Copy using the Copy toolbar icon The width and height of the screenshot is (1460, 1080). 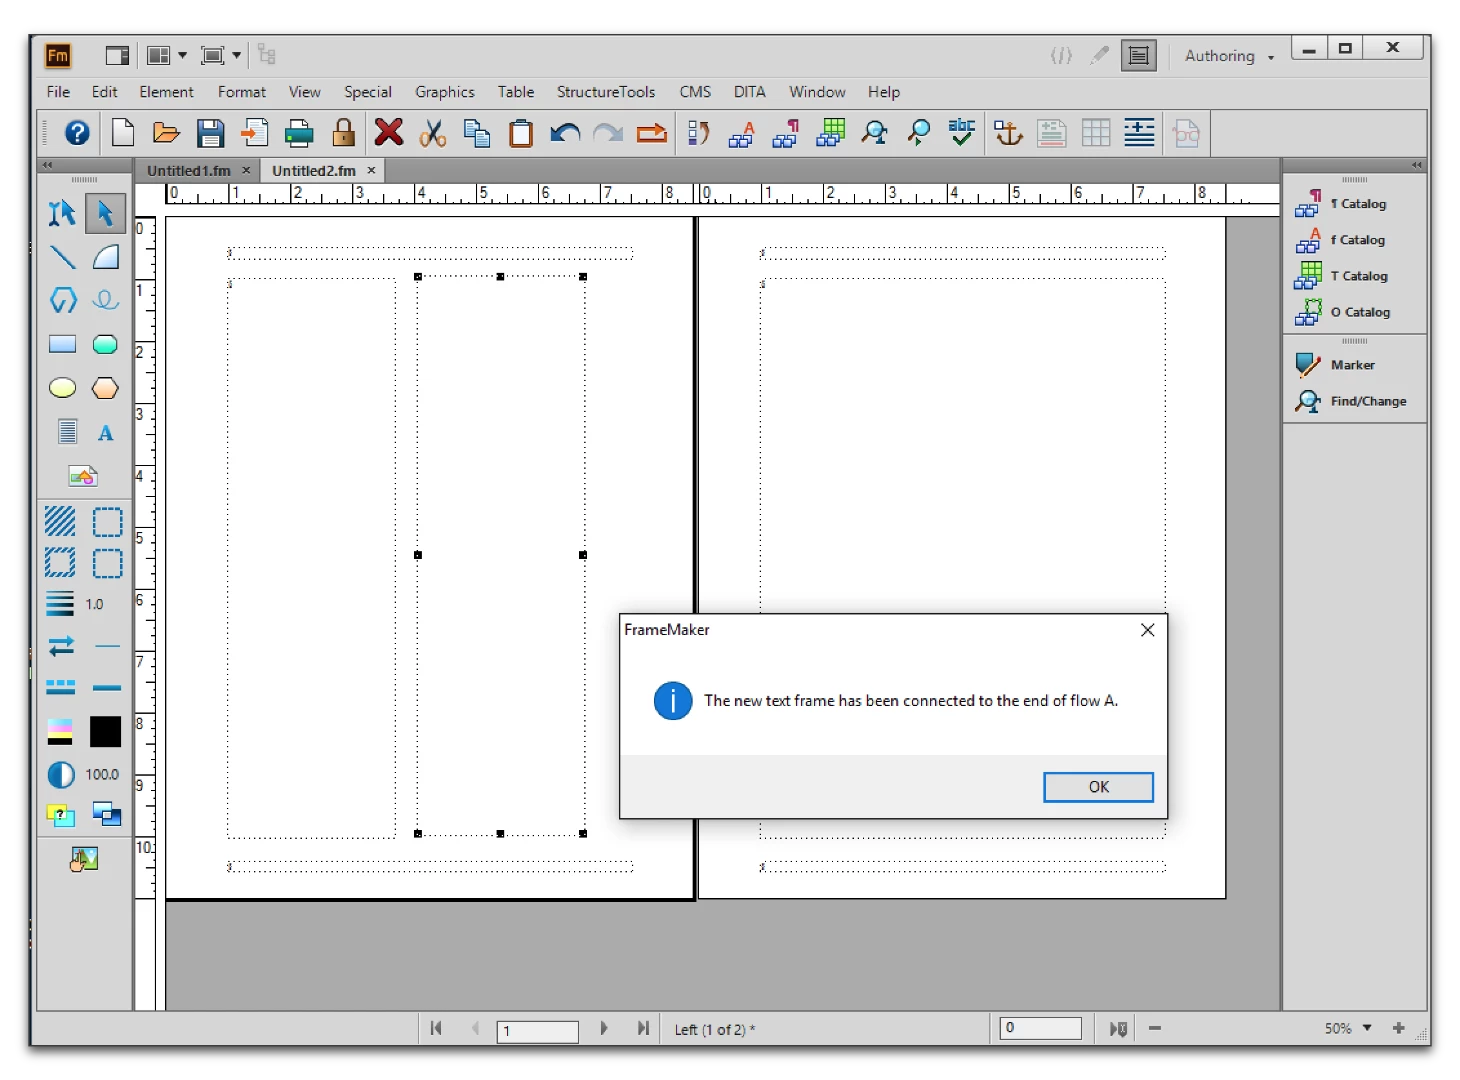pyautogui.click(x=477, y=133)
